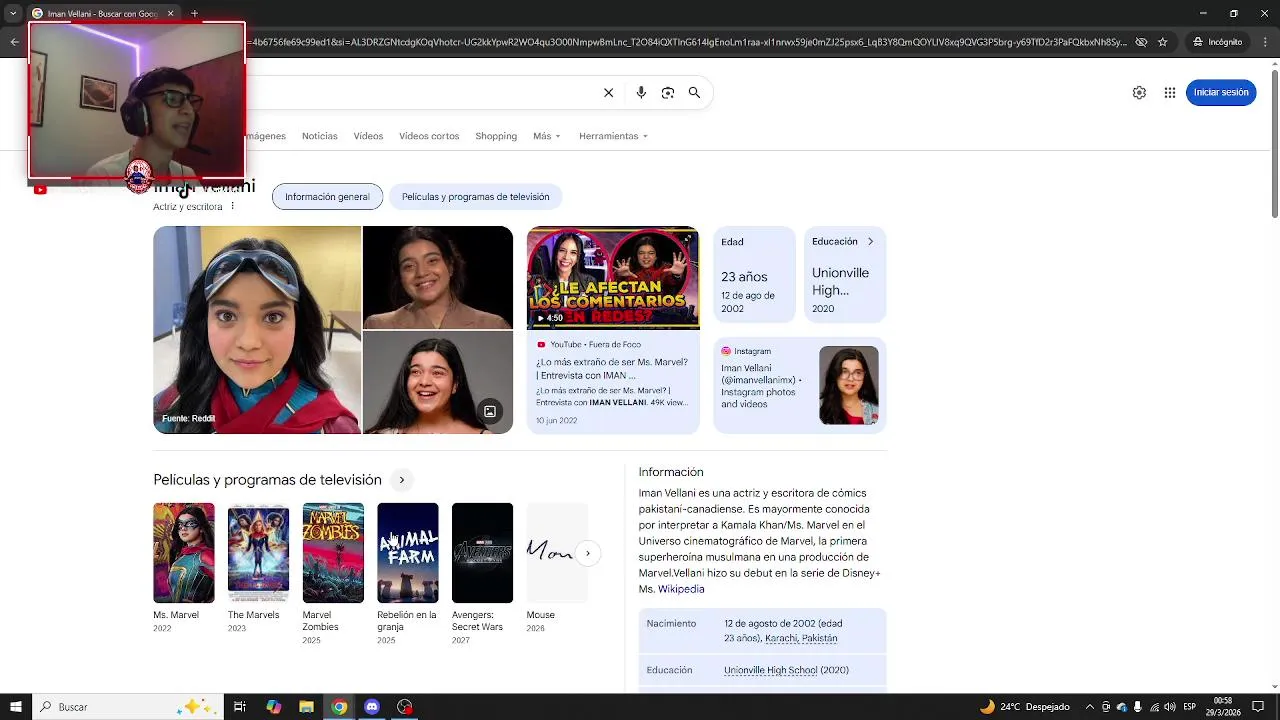Open Avengers: Secret Wars poster
Screen dimensions: 1280x720
click(x=482, y=553)
